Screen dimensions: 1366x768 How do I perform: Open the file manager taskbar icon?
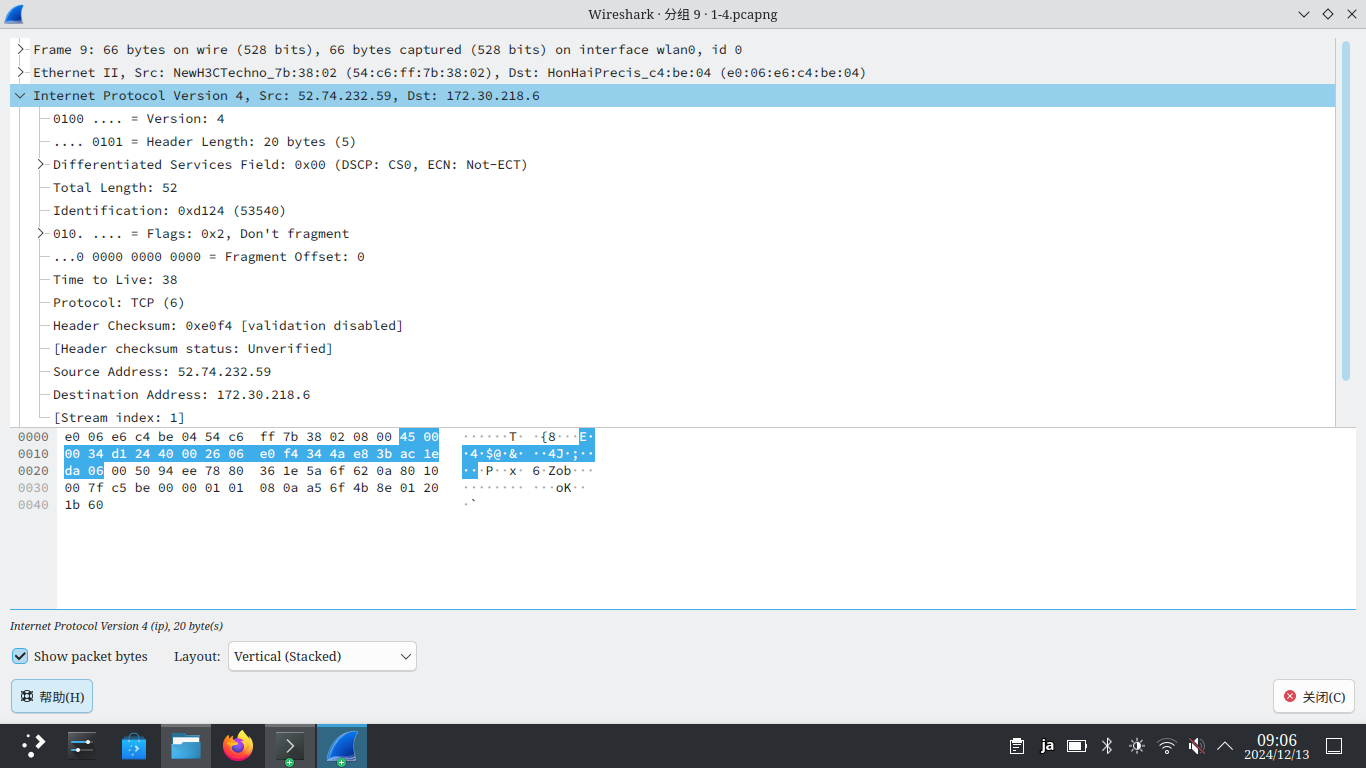[x=186, y=745]
